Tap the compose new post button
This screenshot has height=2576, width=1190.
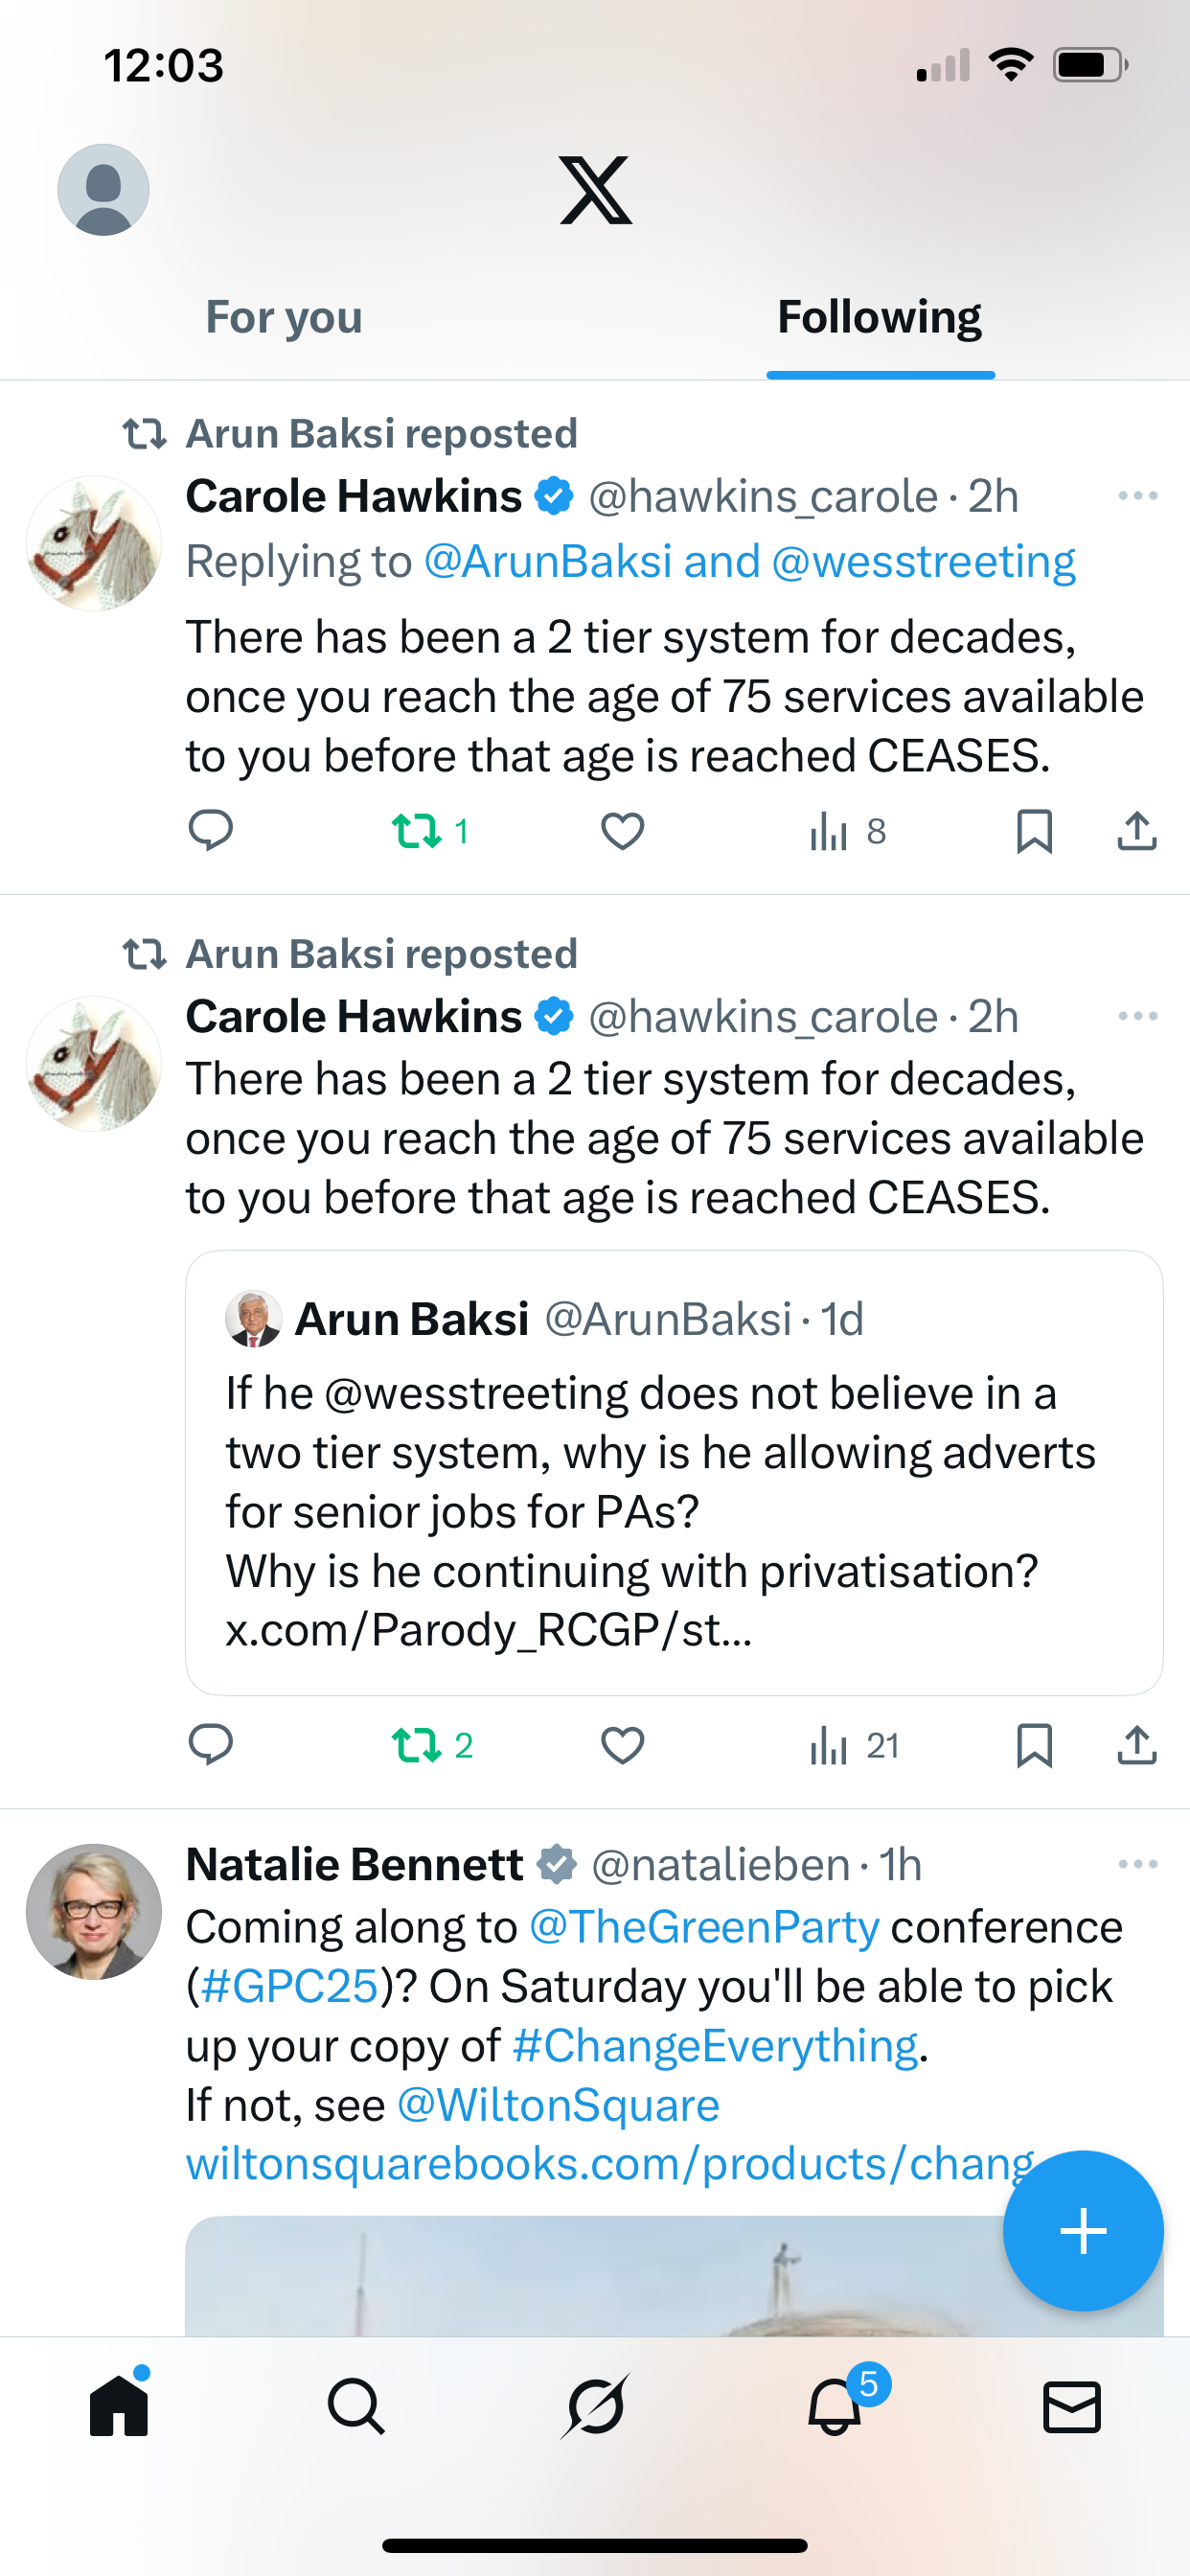point(1083,2231)
